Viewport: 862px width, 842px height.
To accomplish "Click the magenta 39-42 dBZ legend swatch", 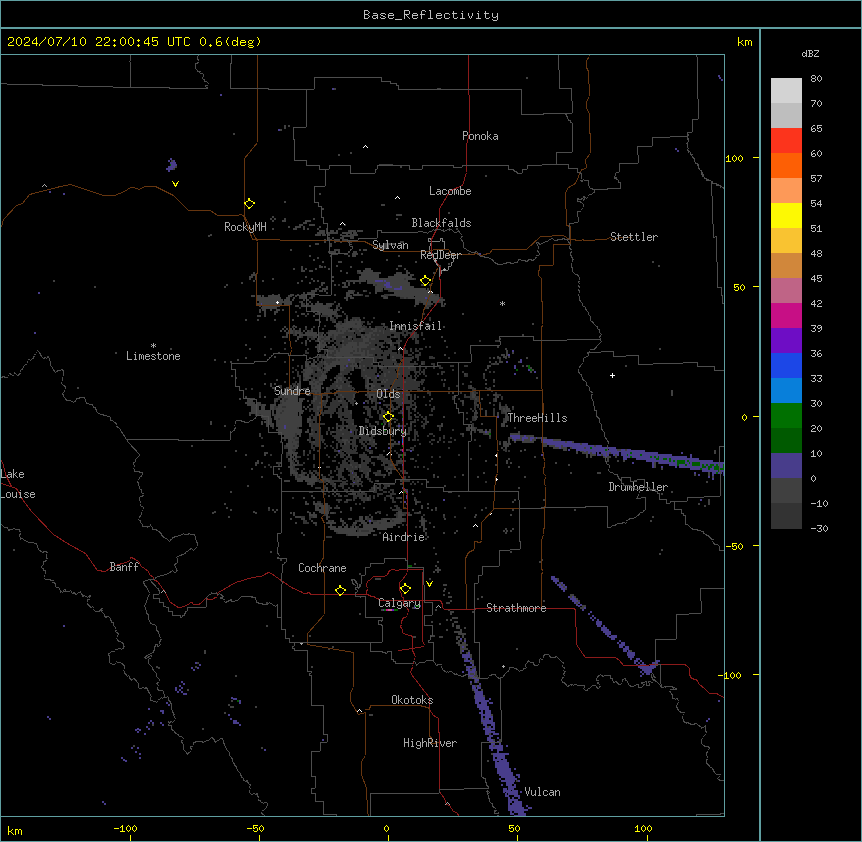I will pos(786,315).
